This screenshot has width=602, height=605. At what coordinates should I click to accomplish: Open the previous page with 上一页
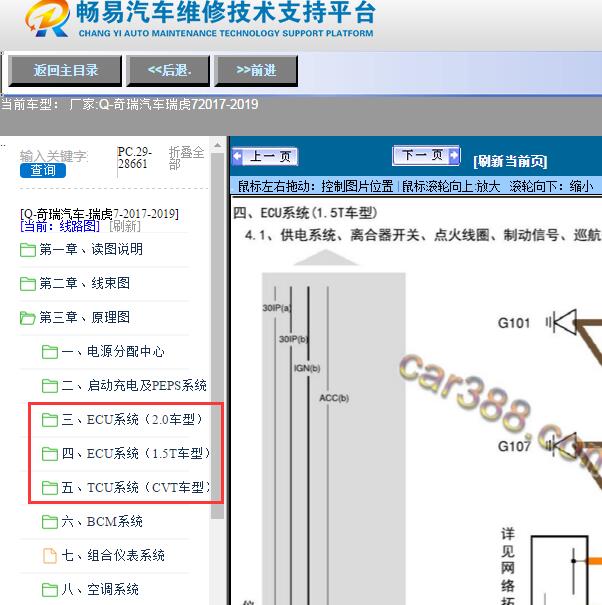coord(265,157)
